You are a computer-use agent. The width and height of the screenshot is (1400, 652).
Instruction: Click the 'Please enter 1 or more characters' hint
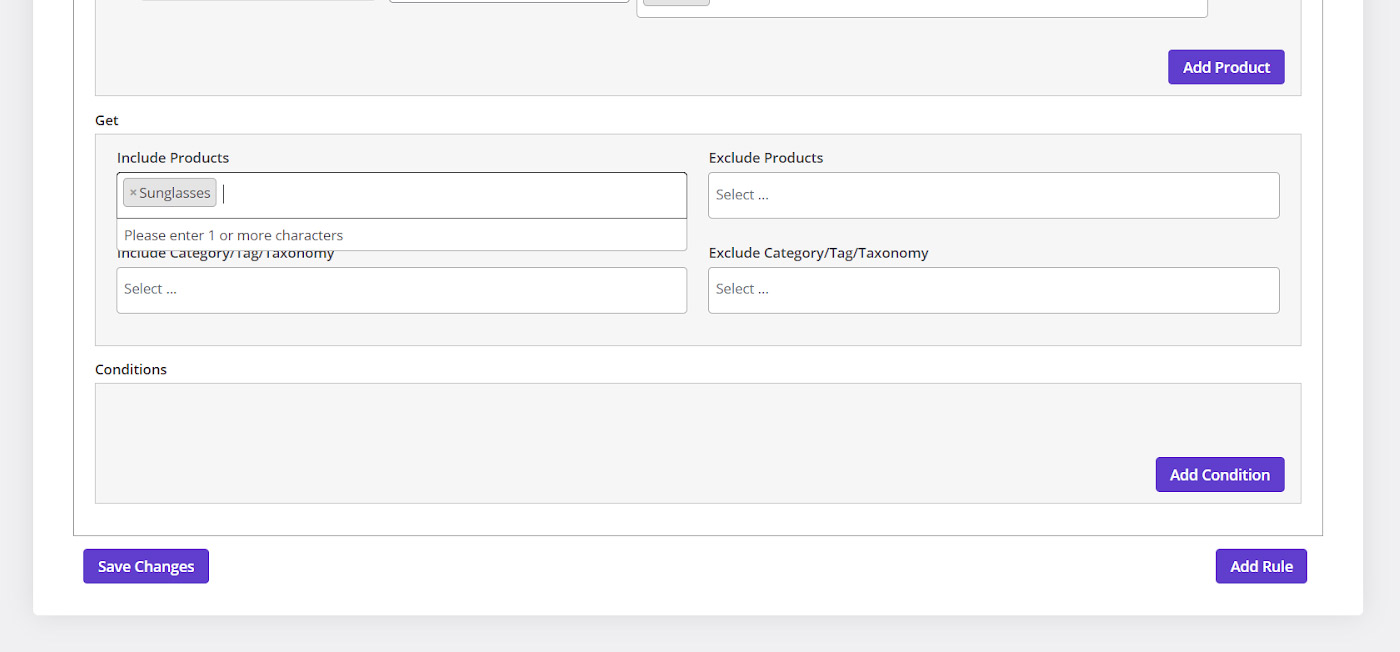(234, 236)
